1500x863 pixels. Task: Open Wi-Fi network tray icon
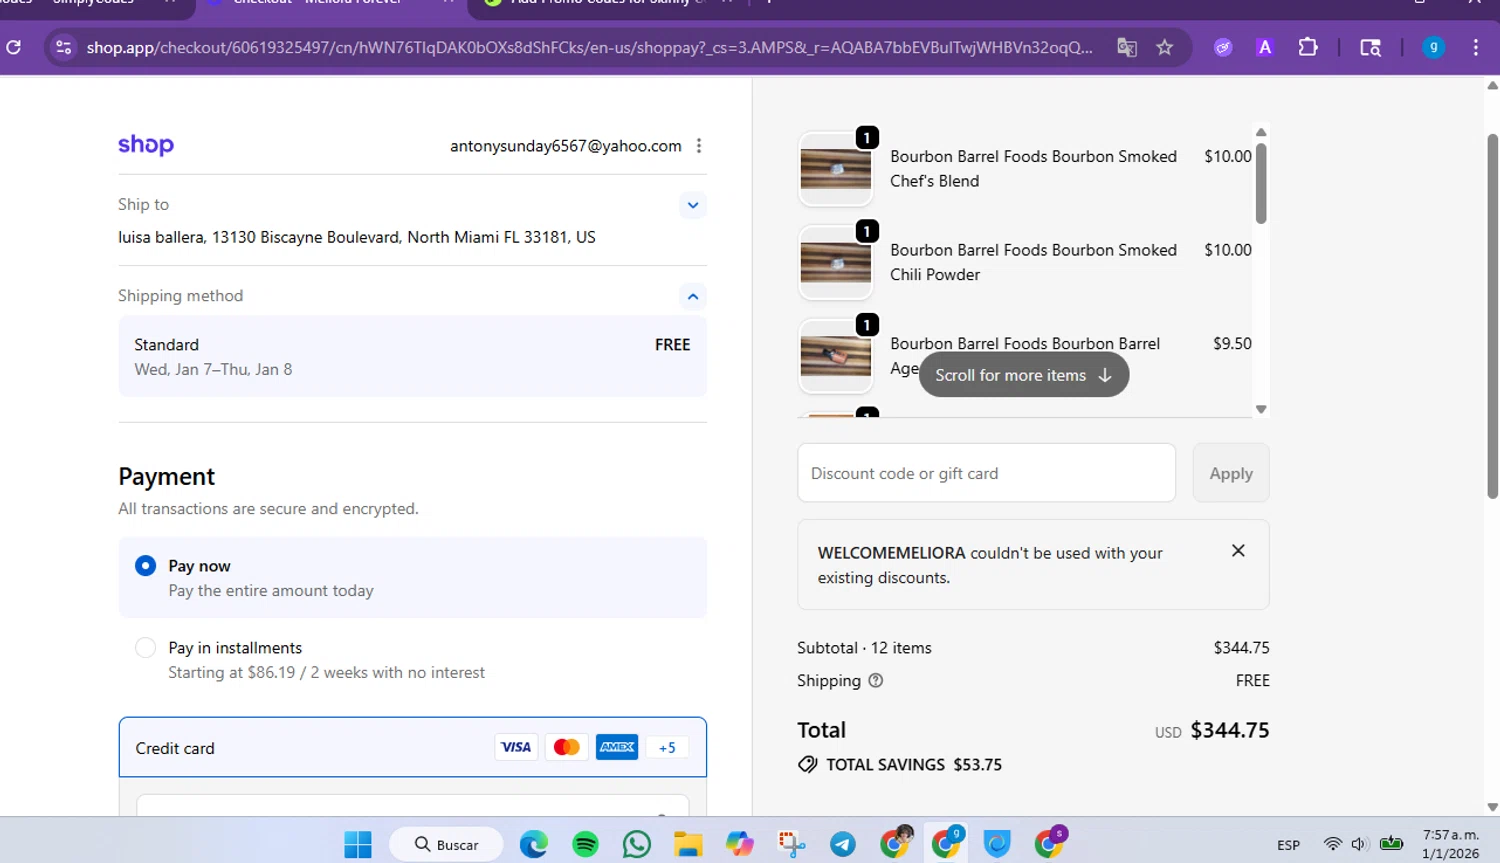click(x=1332, y=844)
